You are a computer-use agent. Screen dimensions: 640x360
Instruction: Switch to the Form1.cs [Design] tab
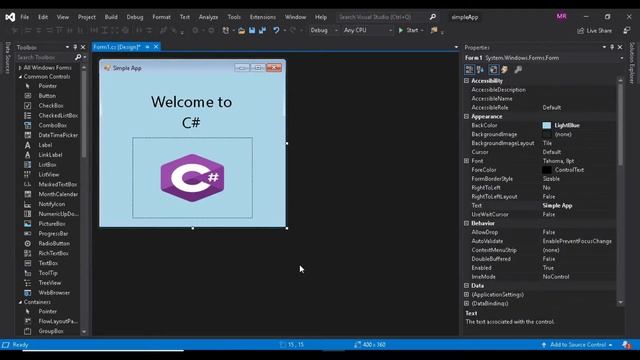(x=117, y=47)
